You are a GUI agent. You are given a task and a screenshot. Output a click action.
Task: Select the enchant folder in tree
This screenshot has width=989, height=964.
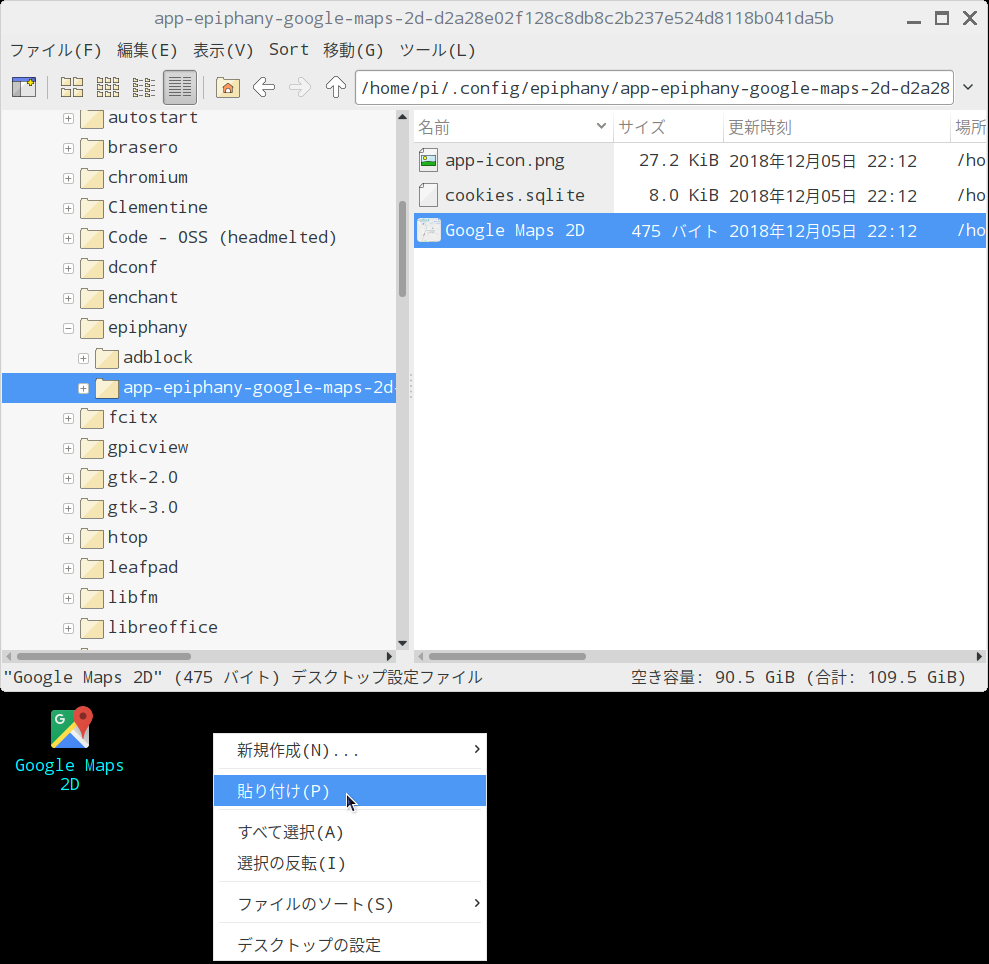(143, 298)
